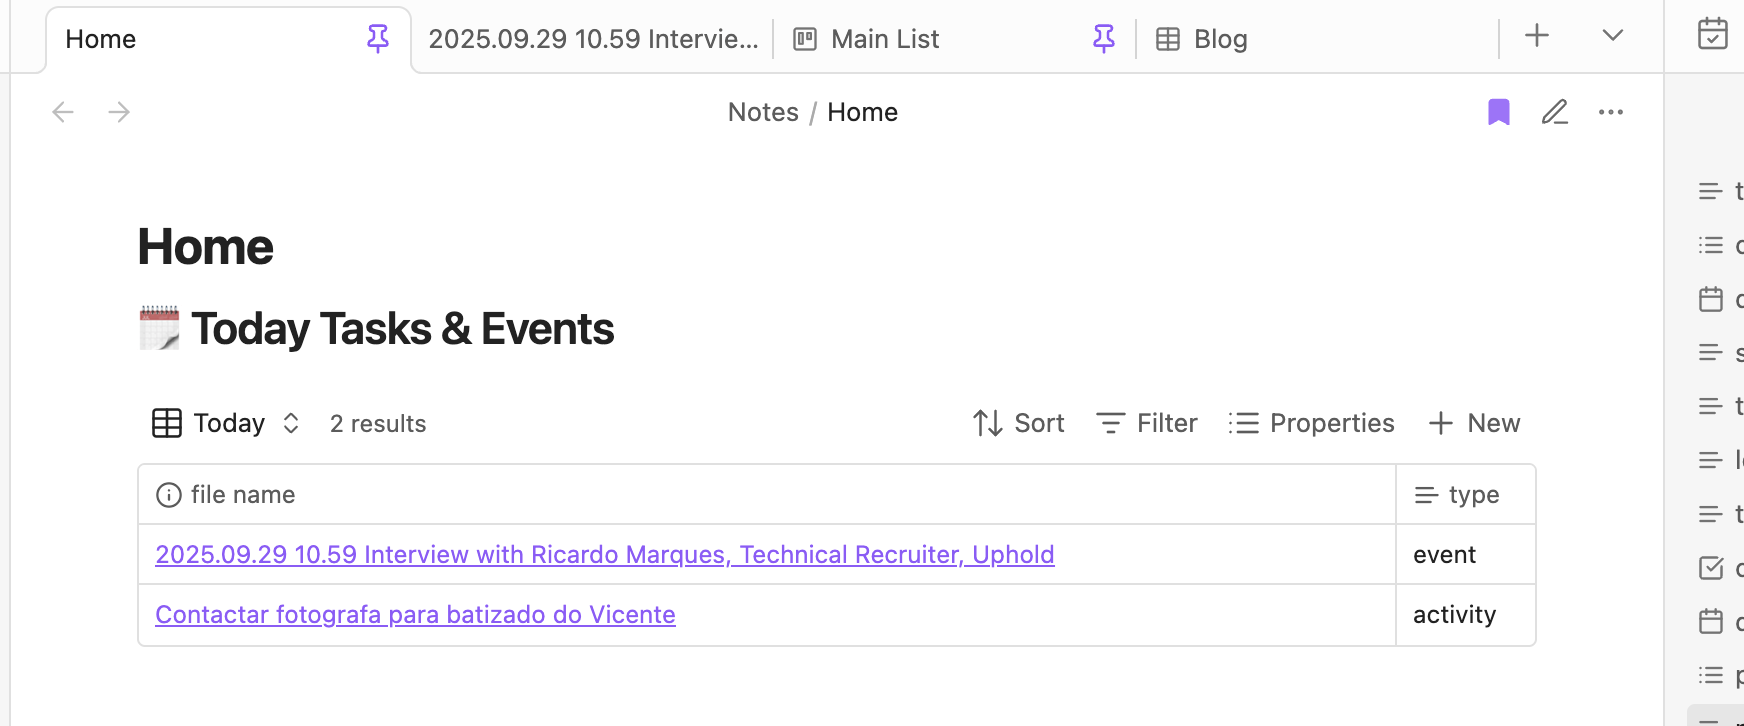The width and height of the screenshot is (1744, 726).
Task: Open Contactar fotografa para batizado link
Action: 415,614
